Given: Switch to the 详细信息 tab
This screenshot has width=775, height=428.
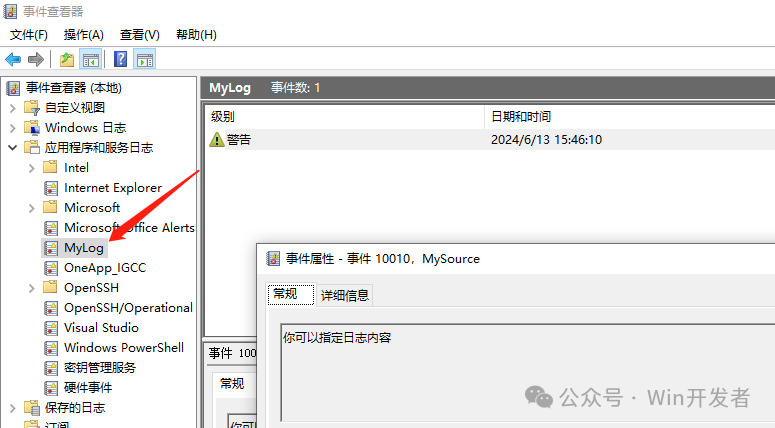Looking at the screenshot, I should click(344, 295).
